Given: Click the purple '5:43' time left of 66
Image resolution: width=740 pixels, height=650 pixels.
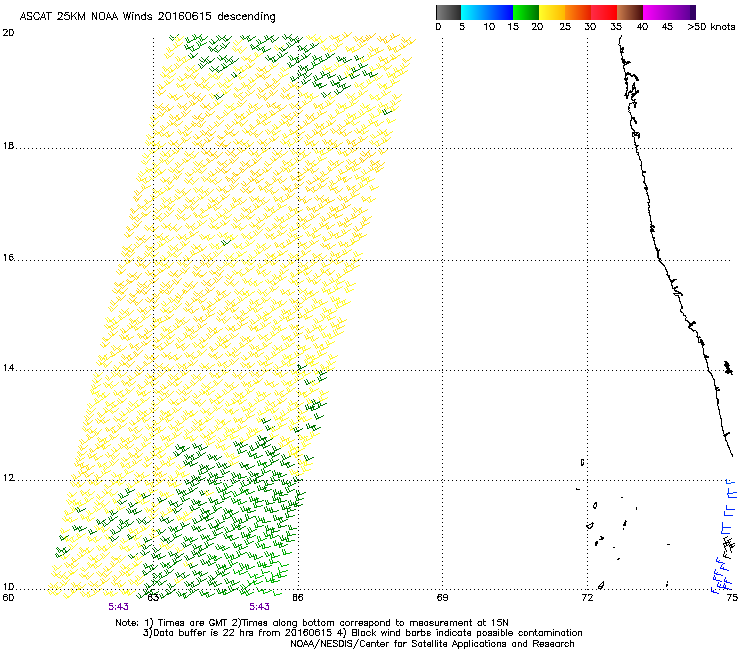Looking at the screenshot, I should pyautogui.click(x=260, y=607).
